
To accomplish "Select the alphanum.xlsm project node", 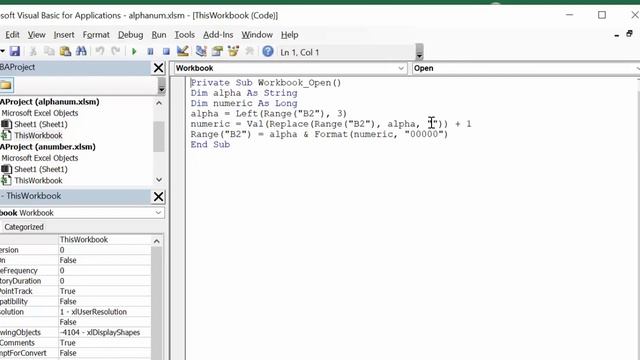I will pyautogui.click(x=49, y=102).
